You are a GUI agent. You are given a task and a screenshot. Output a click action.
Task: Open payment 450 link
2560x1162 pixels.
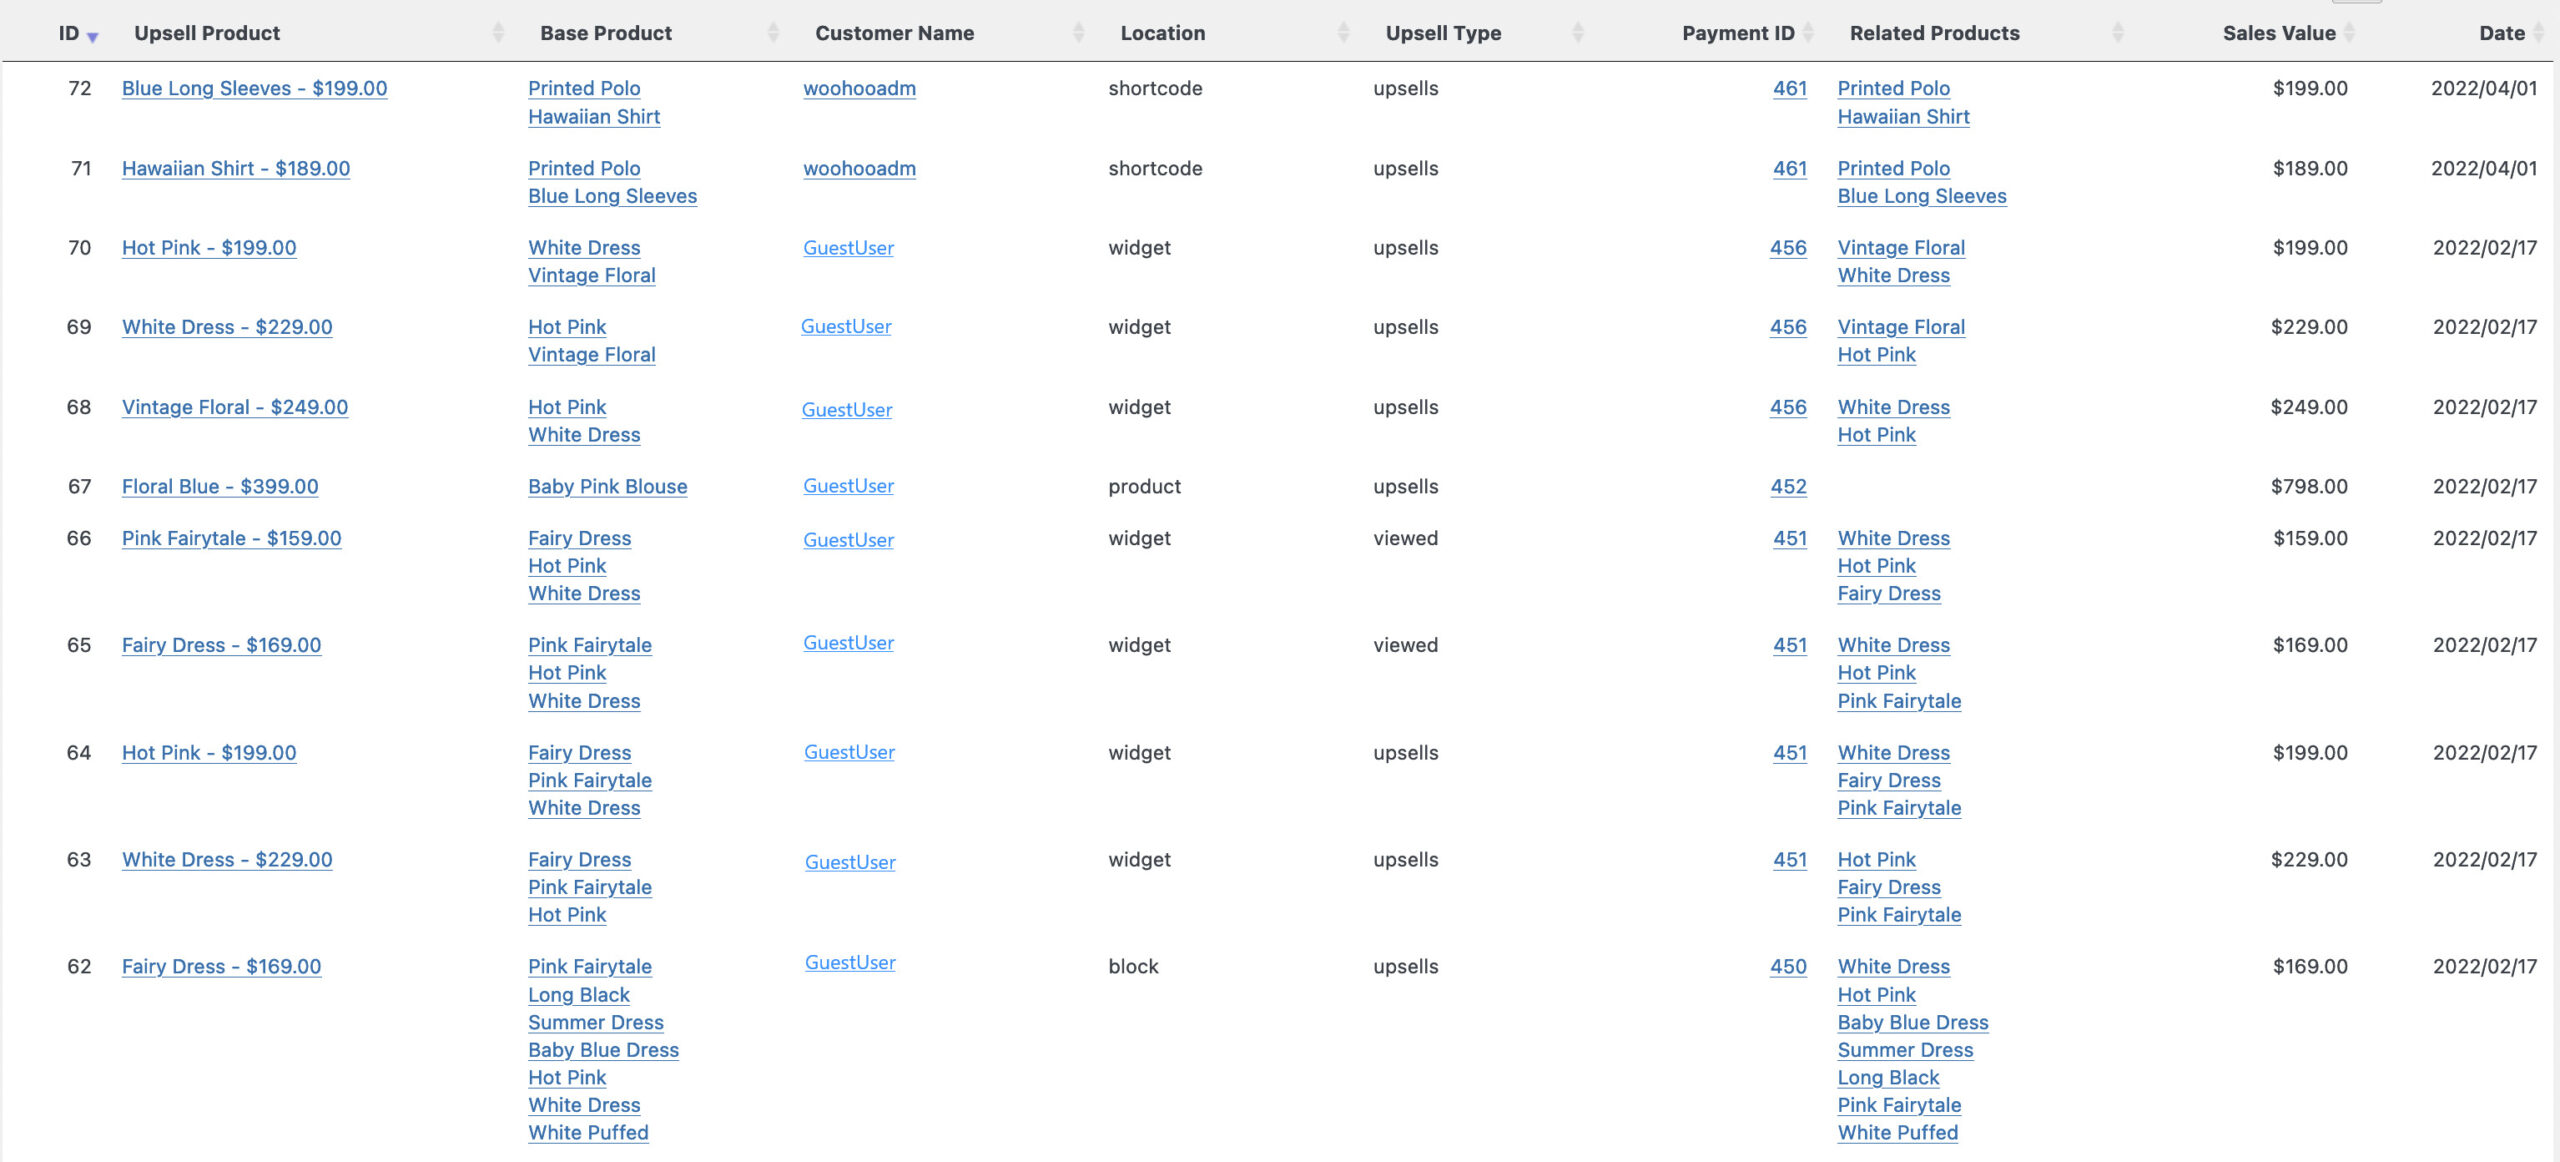point(1788,966)
